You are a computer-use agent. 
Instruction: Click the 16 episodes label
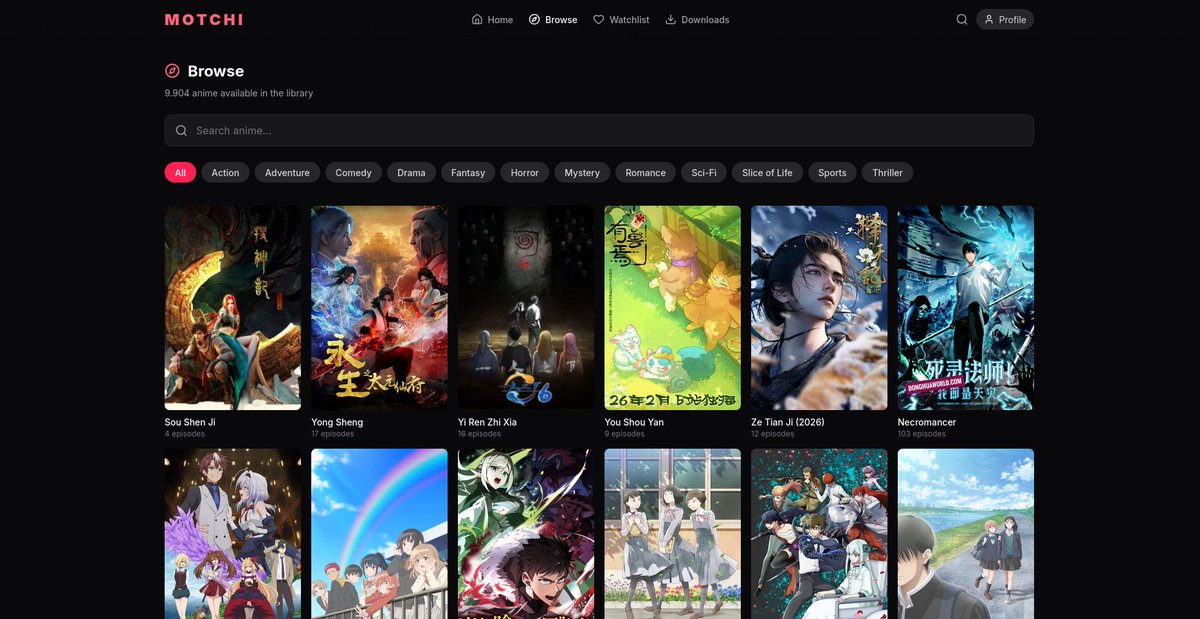(480, 434)
